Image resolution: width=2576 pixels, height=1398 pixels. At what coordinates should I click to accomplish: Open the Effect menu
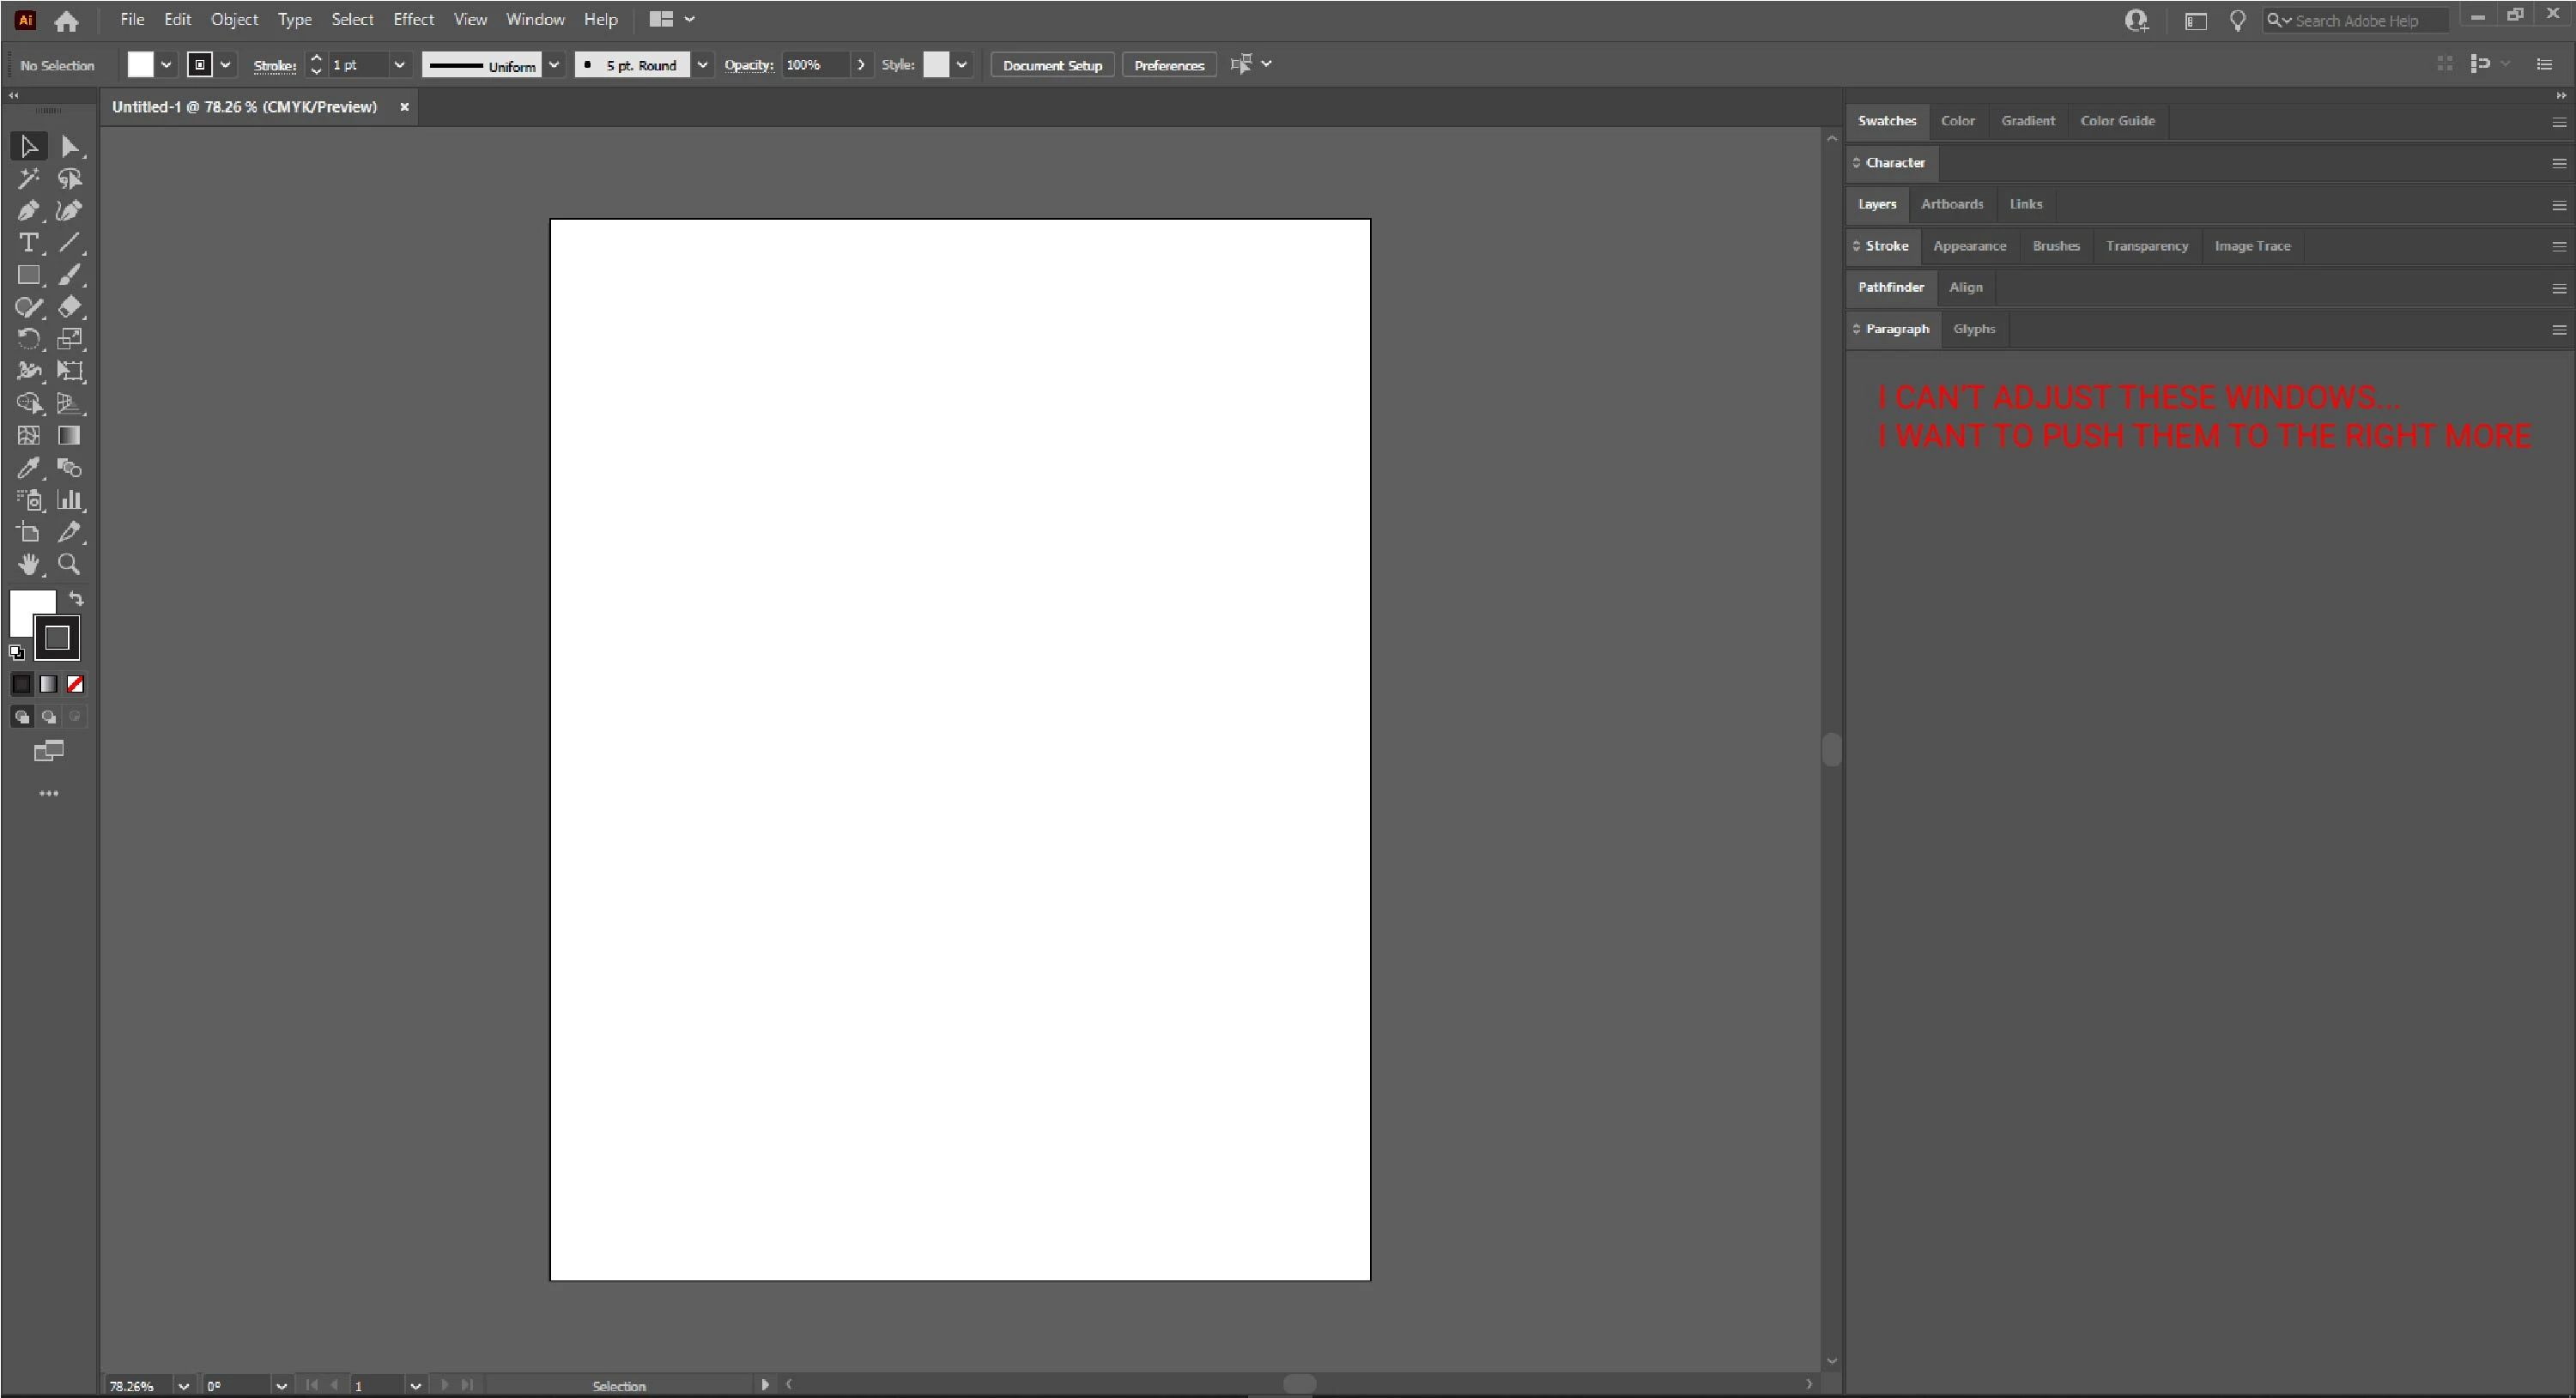click(413, 19)
